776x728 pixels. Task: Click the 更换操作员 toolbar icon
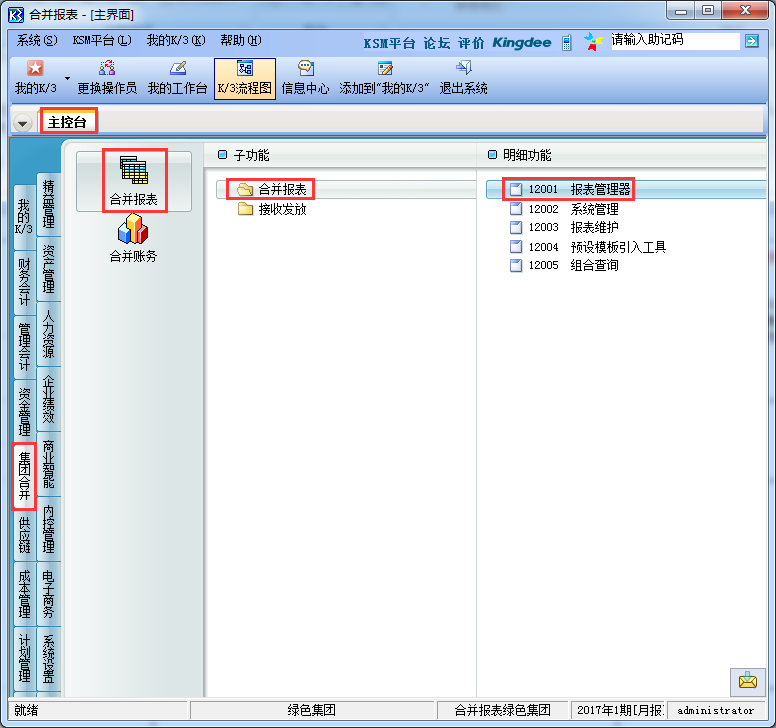point(107,78)
